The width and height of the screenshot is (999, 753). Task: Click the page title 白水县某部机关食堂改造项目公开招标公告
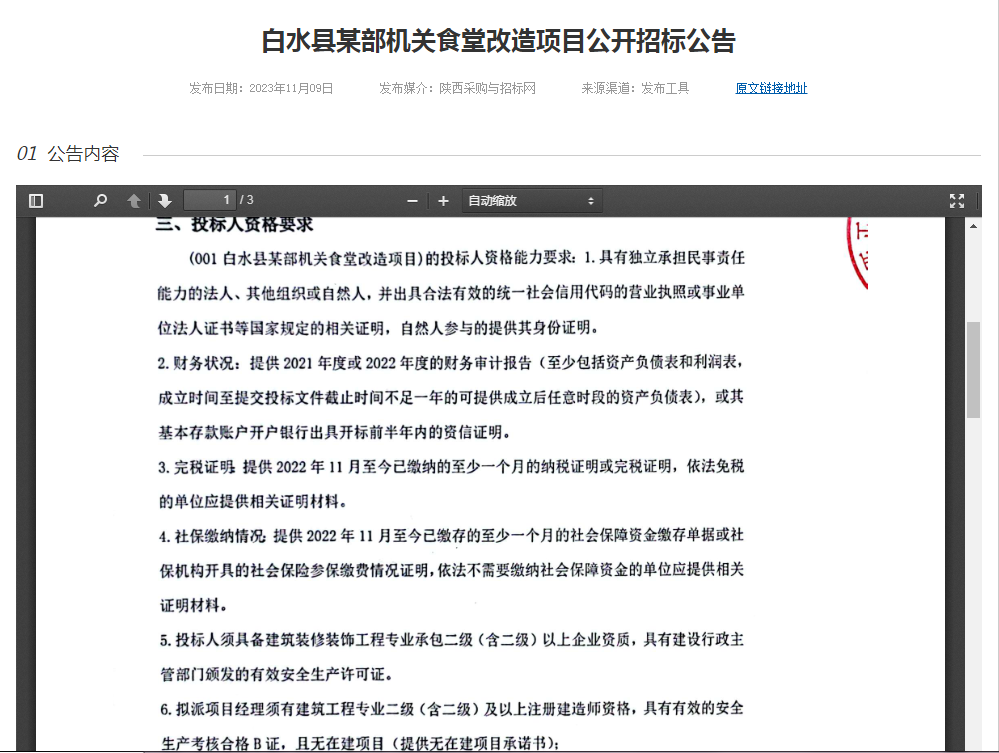pyautogui.click(x=499, y=41)
